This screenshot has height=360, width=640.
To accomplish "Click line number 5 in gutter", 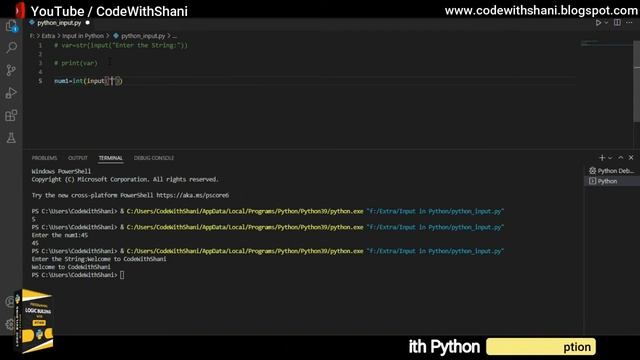I will click(x=40, y=81).
